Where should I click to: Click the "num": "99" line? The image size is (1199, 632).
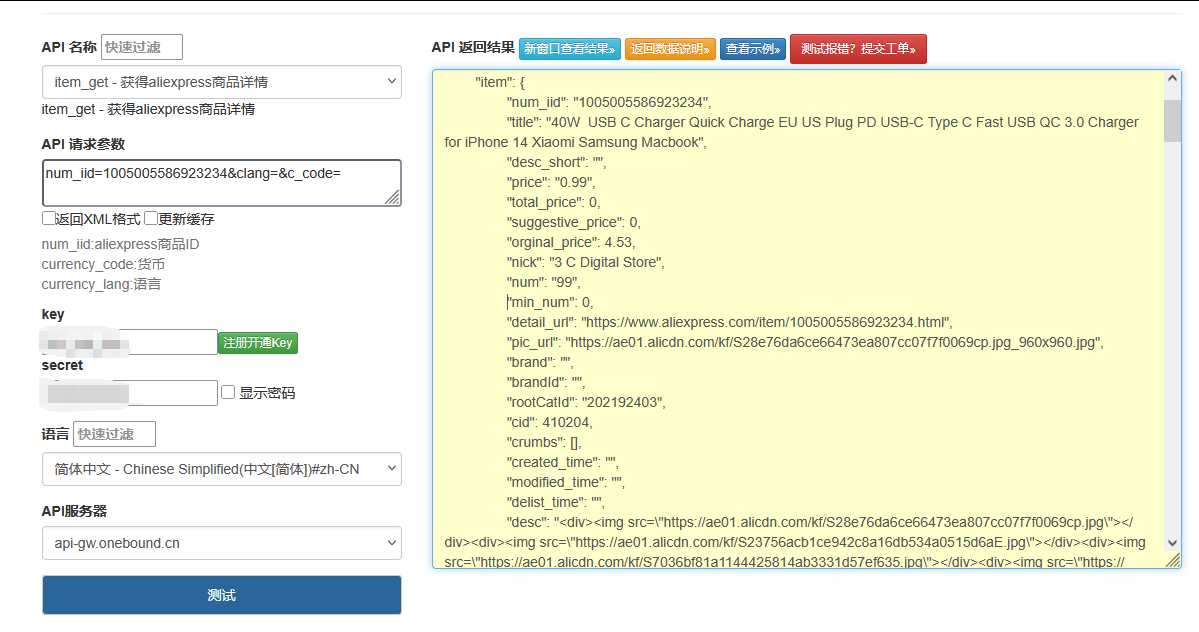coord(543,282)
